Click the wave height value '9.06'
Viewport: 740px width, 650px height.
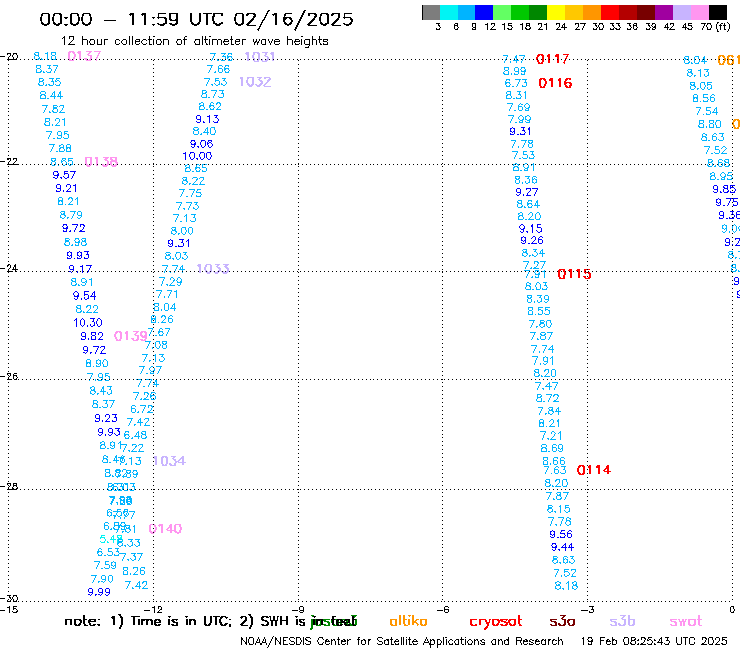[202, 144]
